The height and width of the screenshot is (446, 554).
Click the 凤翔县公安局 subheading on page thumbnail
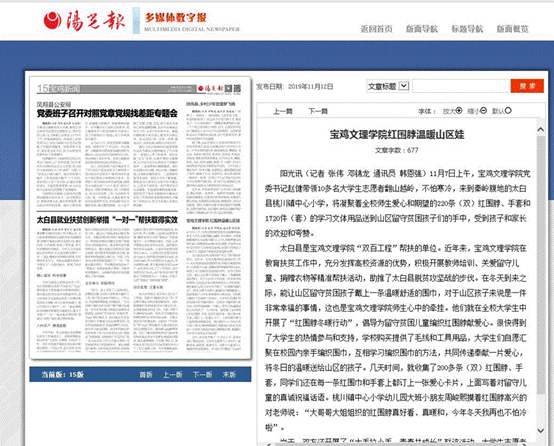coord(54,104)
